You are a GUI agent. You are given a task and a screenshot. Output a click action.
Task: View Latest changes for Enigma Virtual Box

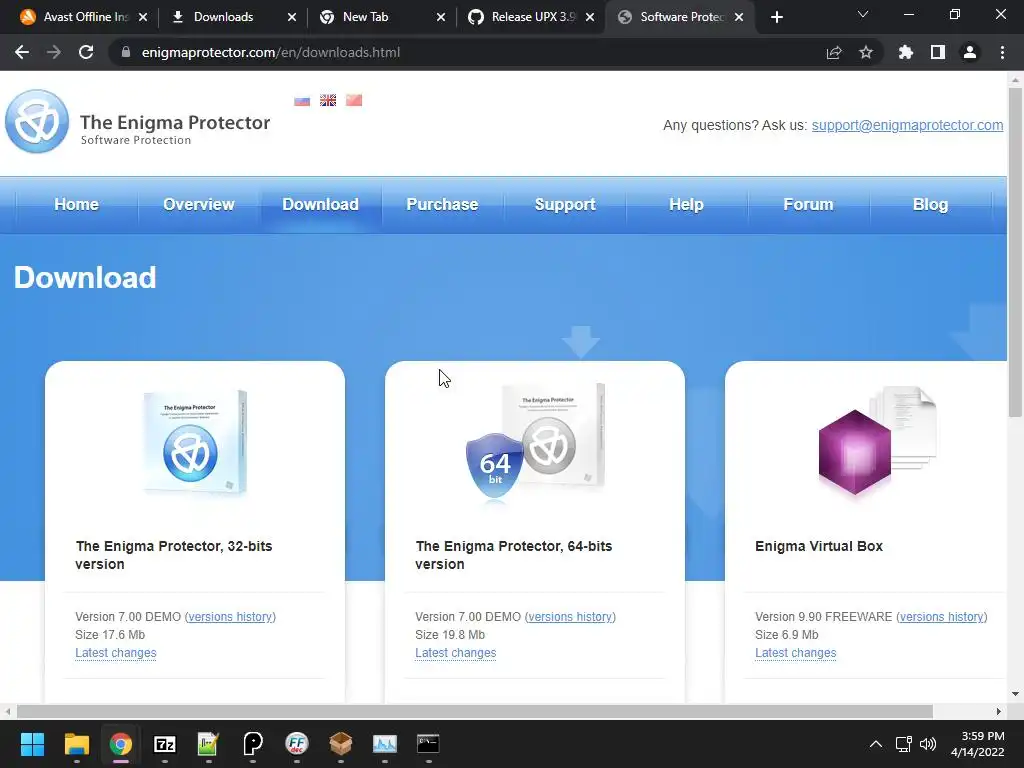click(x=795, y=652)
